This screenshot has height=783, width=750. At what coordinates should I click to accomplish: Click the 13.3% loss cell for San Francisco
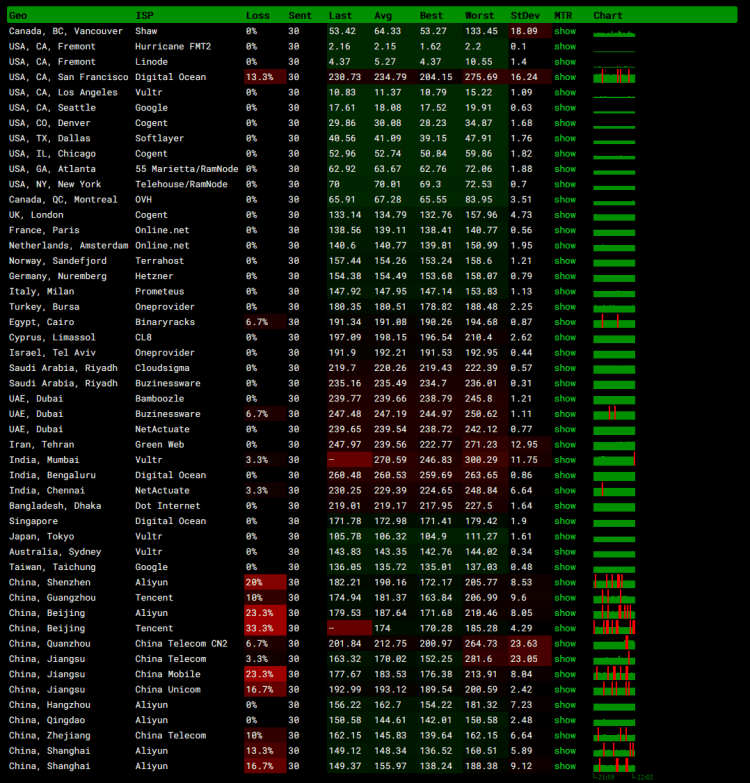[x=265, y=77]
